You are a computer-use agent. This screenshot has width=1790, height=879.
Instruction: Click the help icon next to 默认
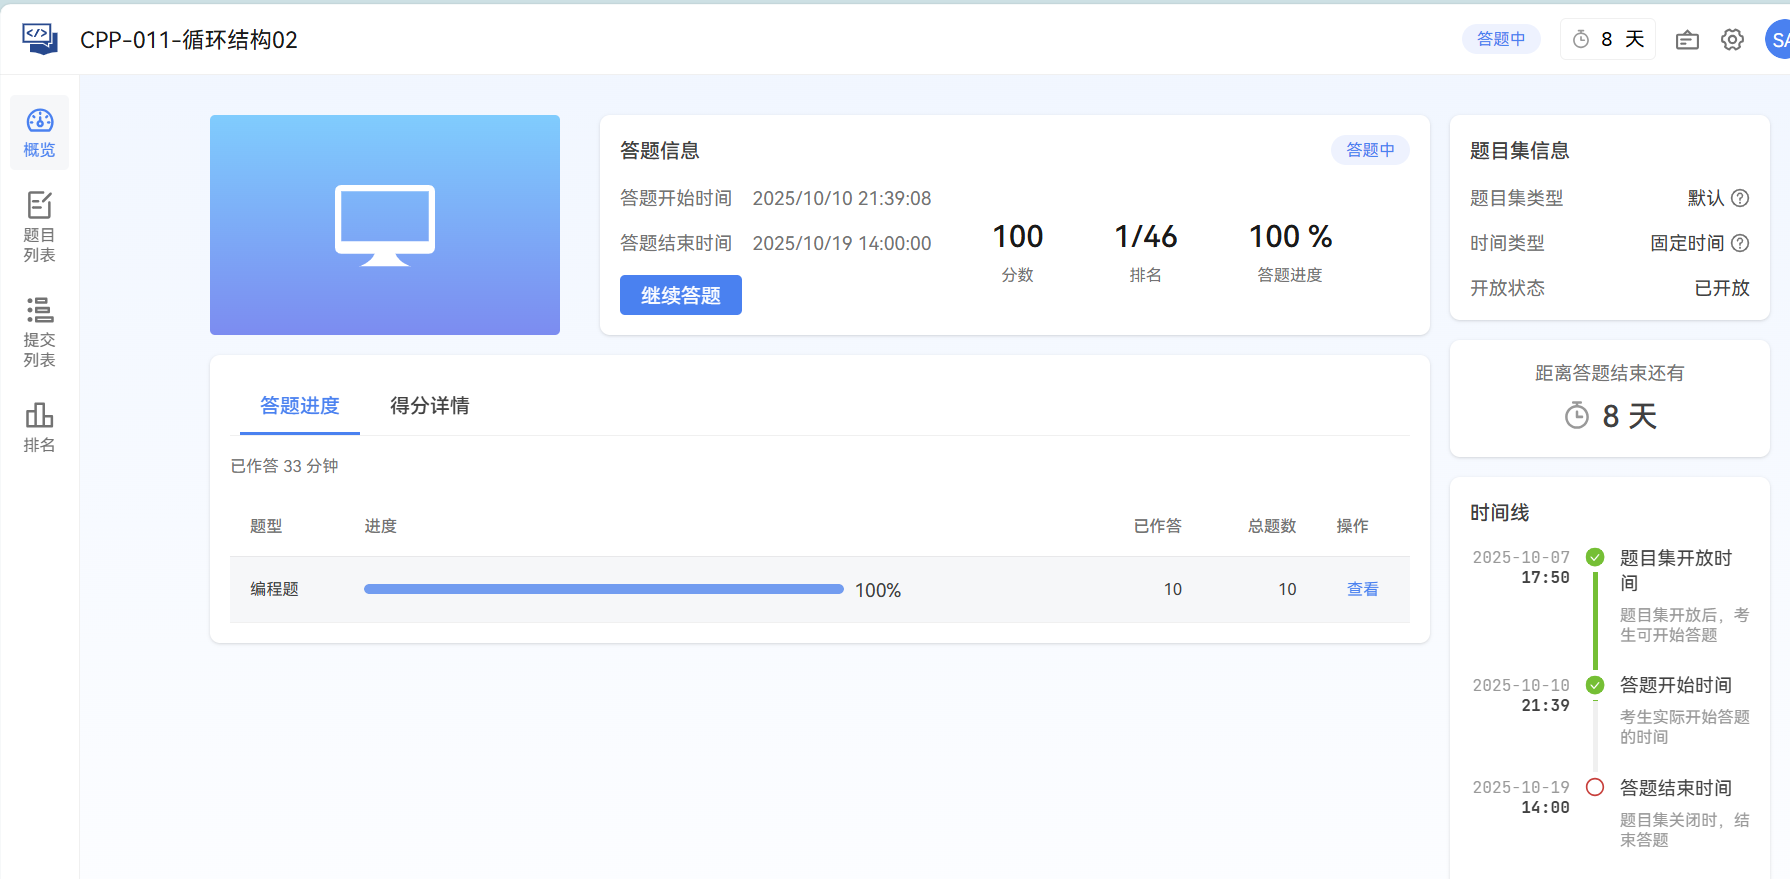pyautogui.click(x=1740, y=198)
